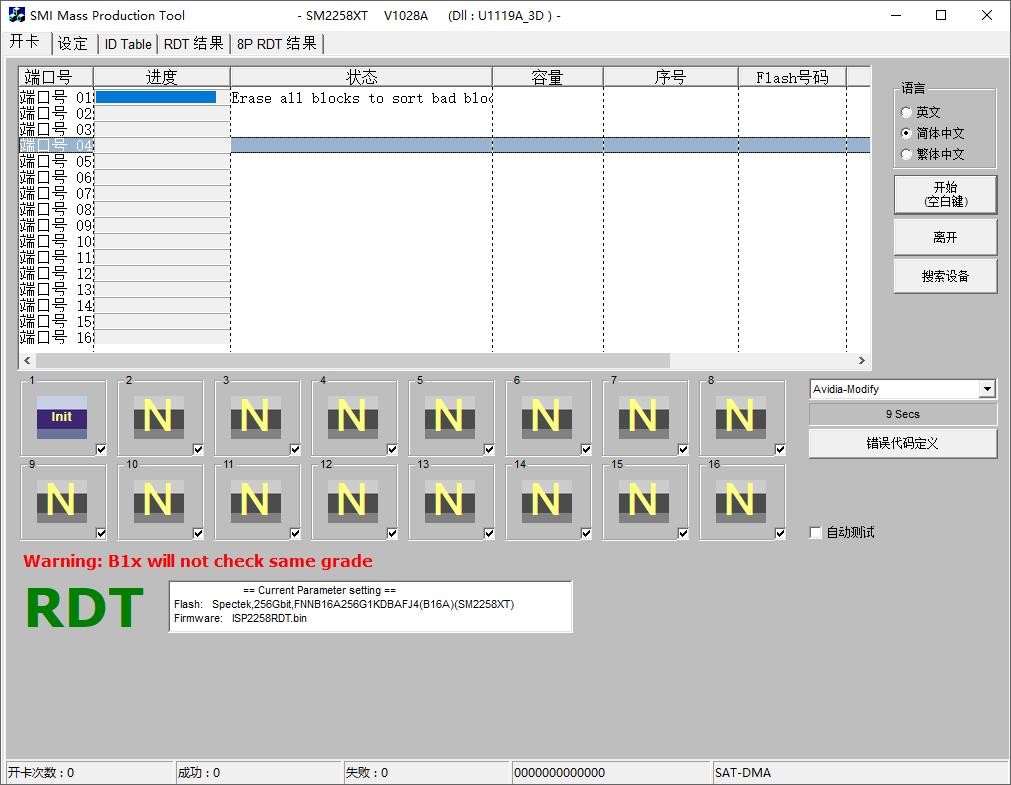1011x785 pixels.
Task: Click the port 14 N status icon
Action: coord(546,501)
